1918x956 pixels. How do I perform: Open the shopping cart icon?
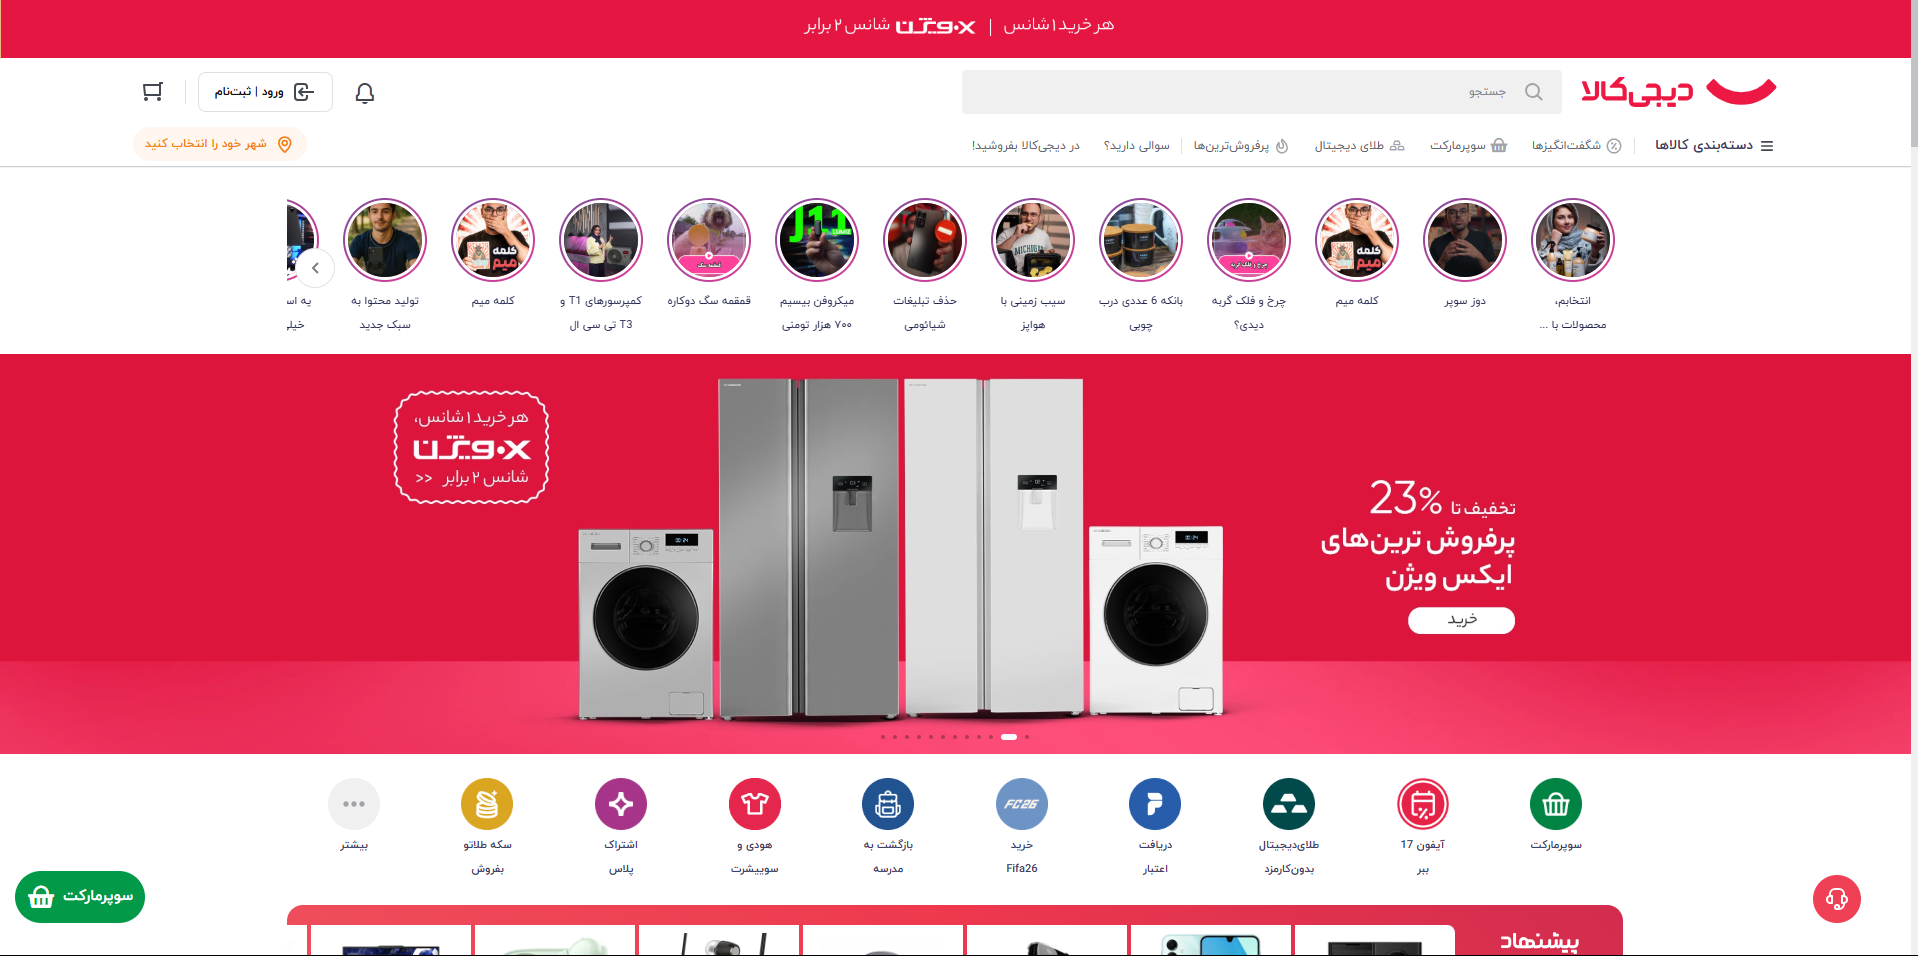(x=152, y=92)
